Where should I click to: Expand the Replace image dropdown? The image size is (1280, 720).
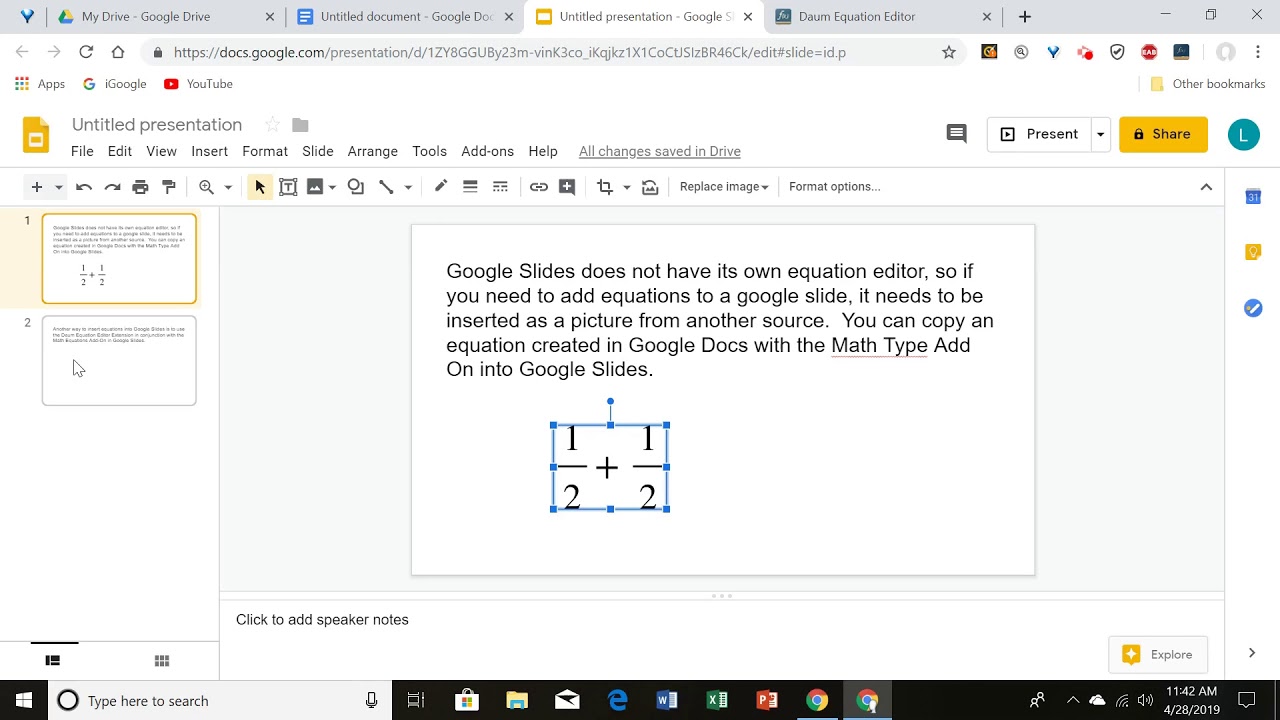pyautogui.click(x=724, y=187)
